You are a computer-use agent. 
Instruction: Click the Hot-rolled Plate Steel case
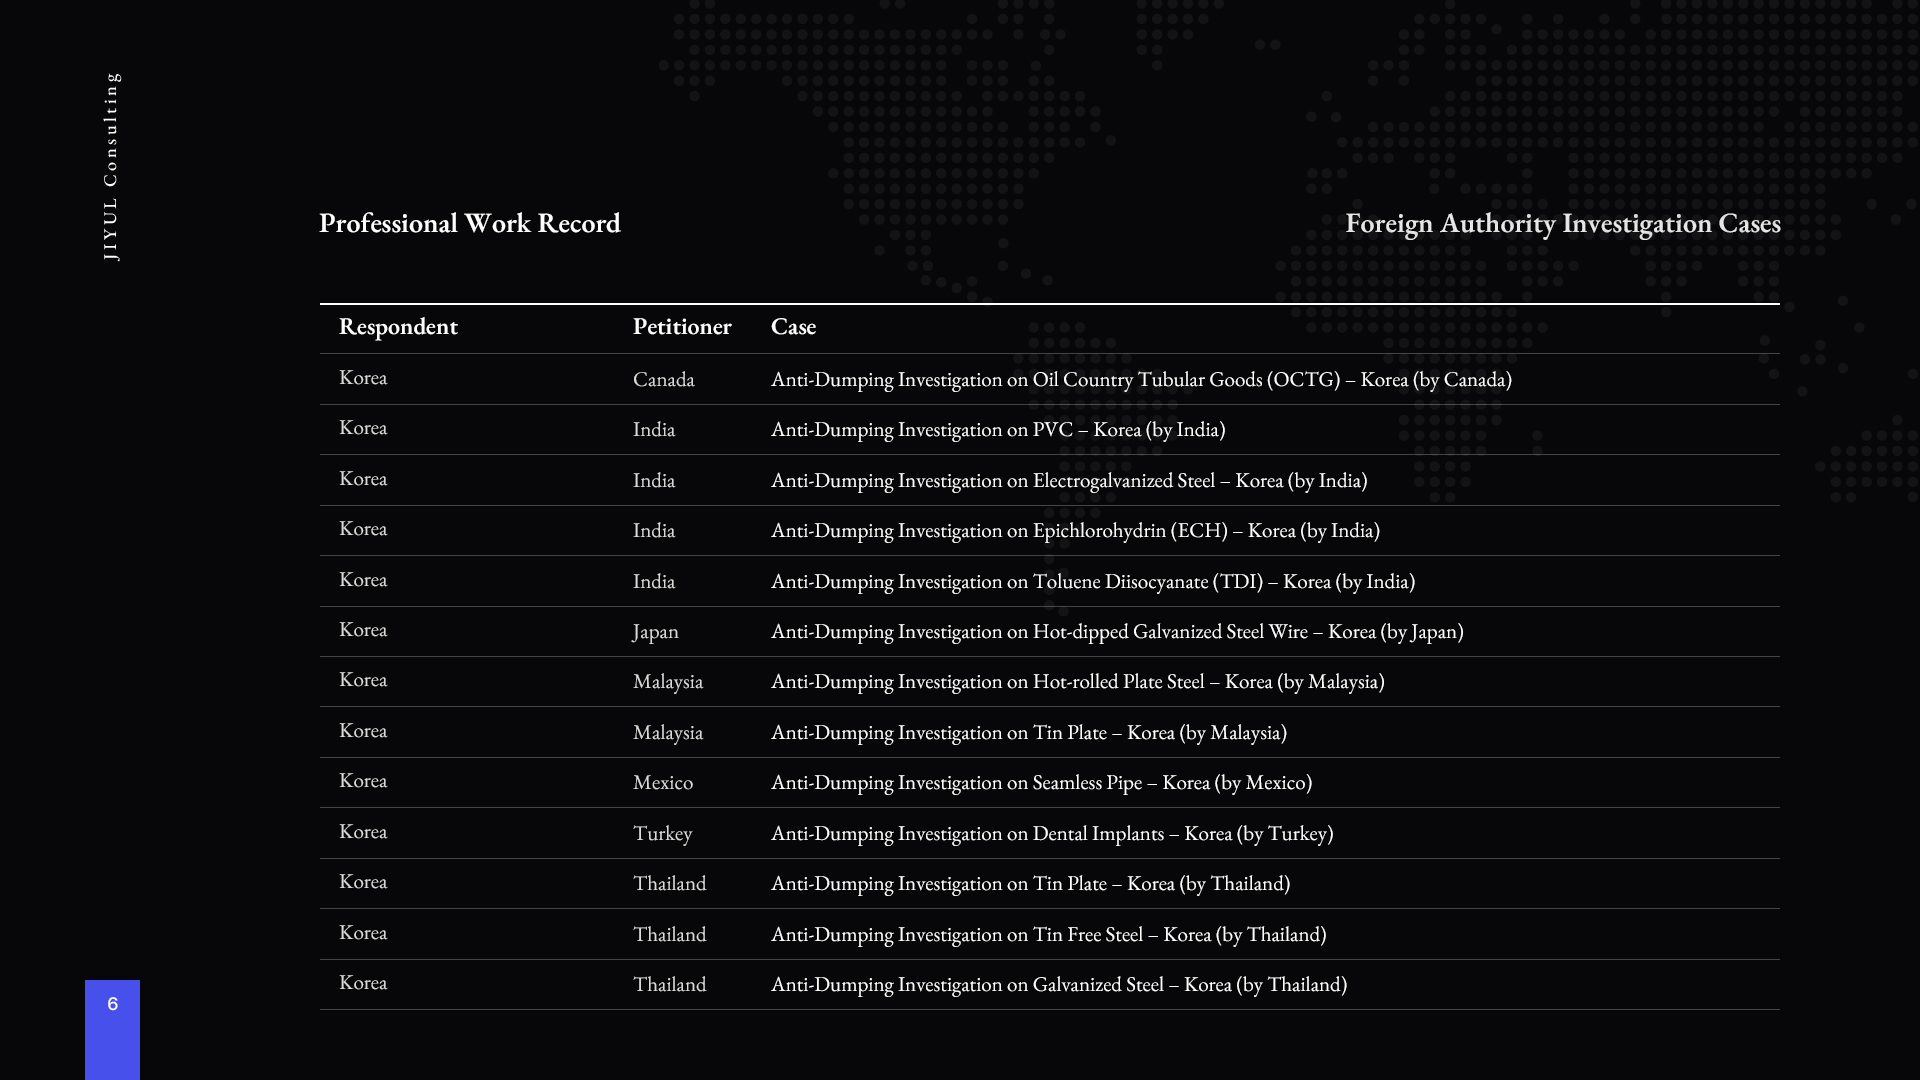point(1077,682)
